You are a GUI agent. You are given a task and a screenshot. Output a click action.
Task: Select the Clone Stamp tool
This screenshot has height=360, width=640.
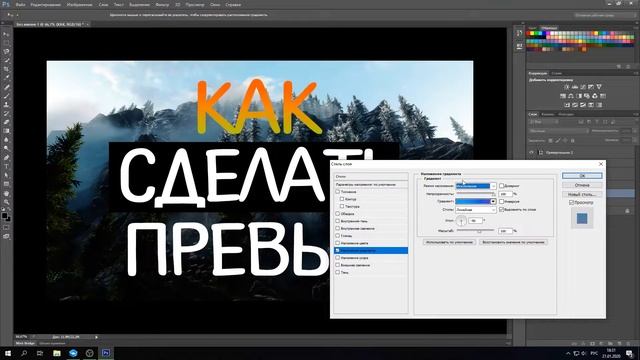click(x=6, y=105)
